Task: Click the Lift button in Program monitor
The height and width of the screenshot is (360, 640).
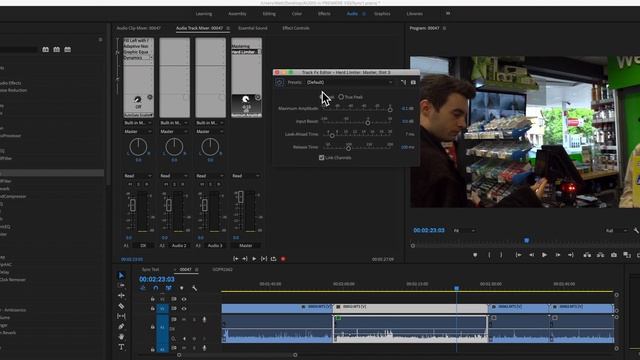Action: pos(587,255)
